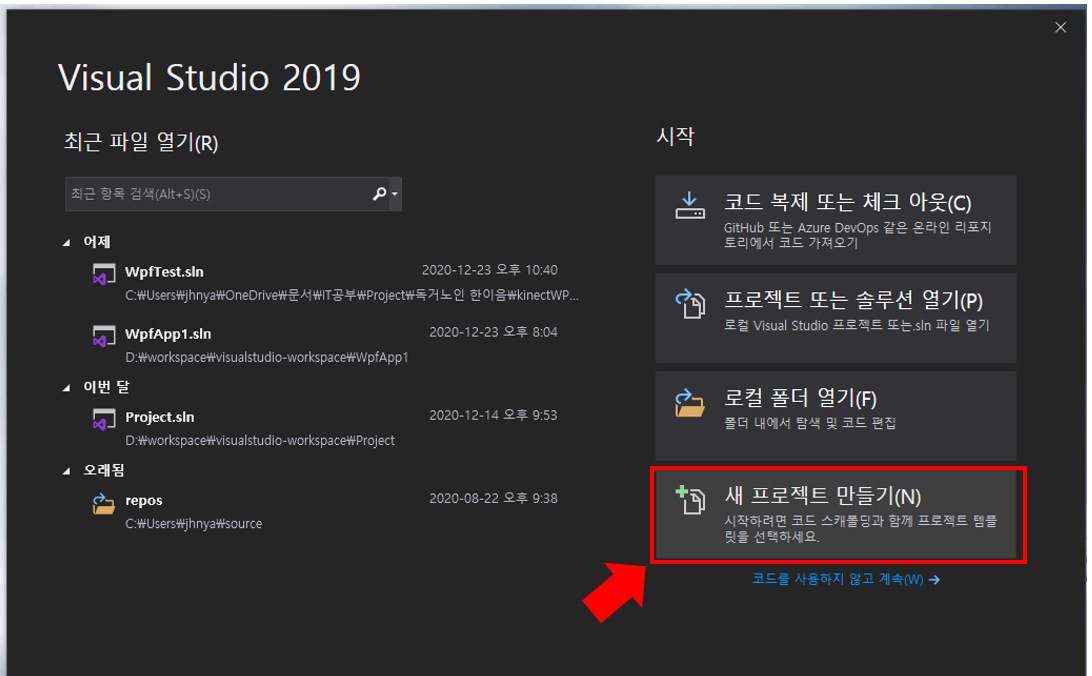
Task: Click the path D:\workspace\visualstudio-workspace\Project
Action: pos(260,441)
